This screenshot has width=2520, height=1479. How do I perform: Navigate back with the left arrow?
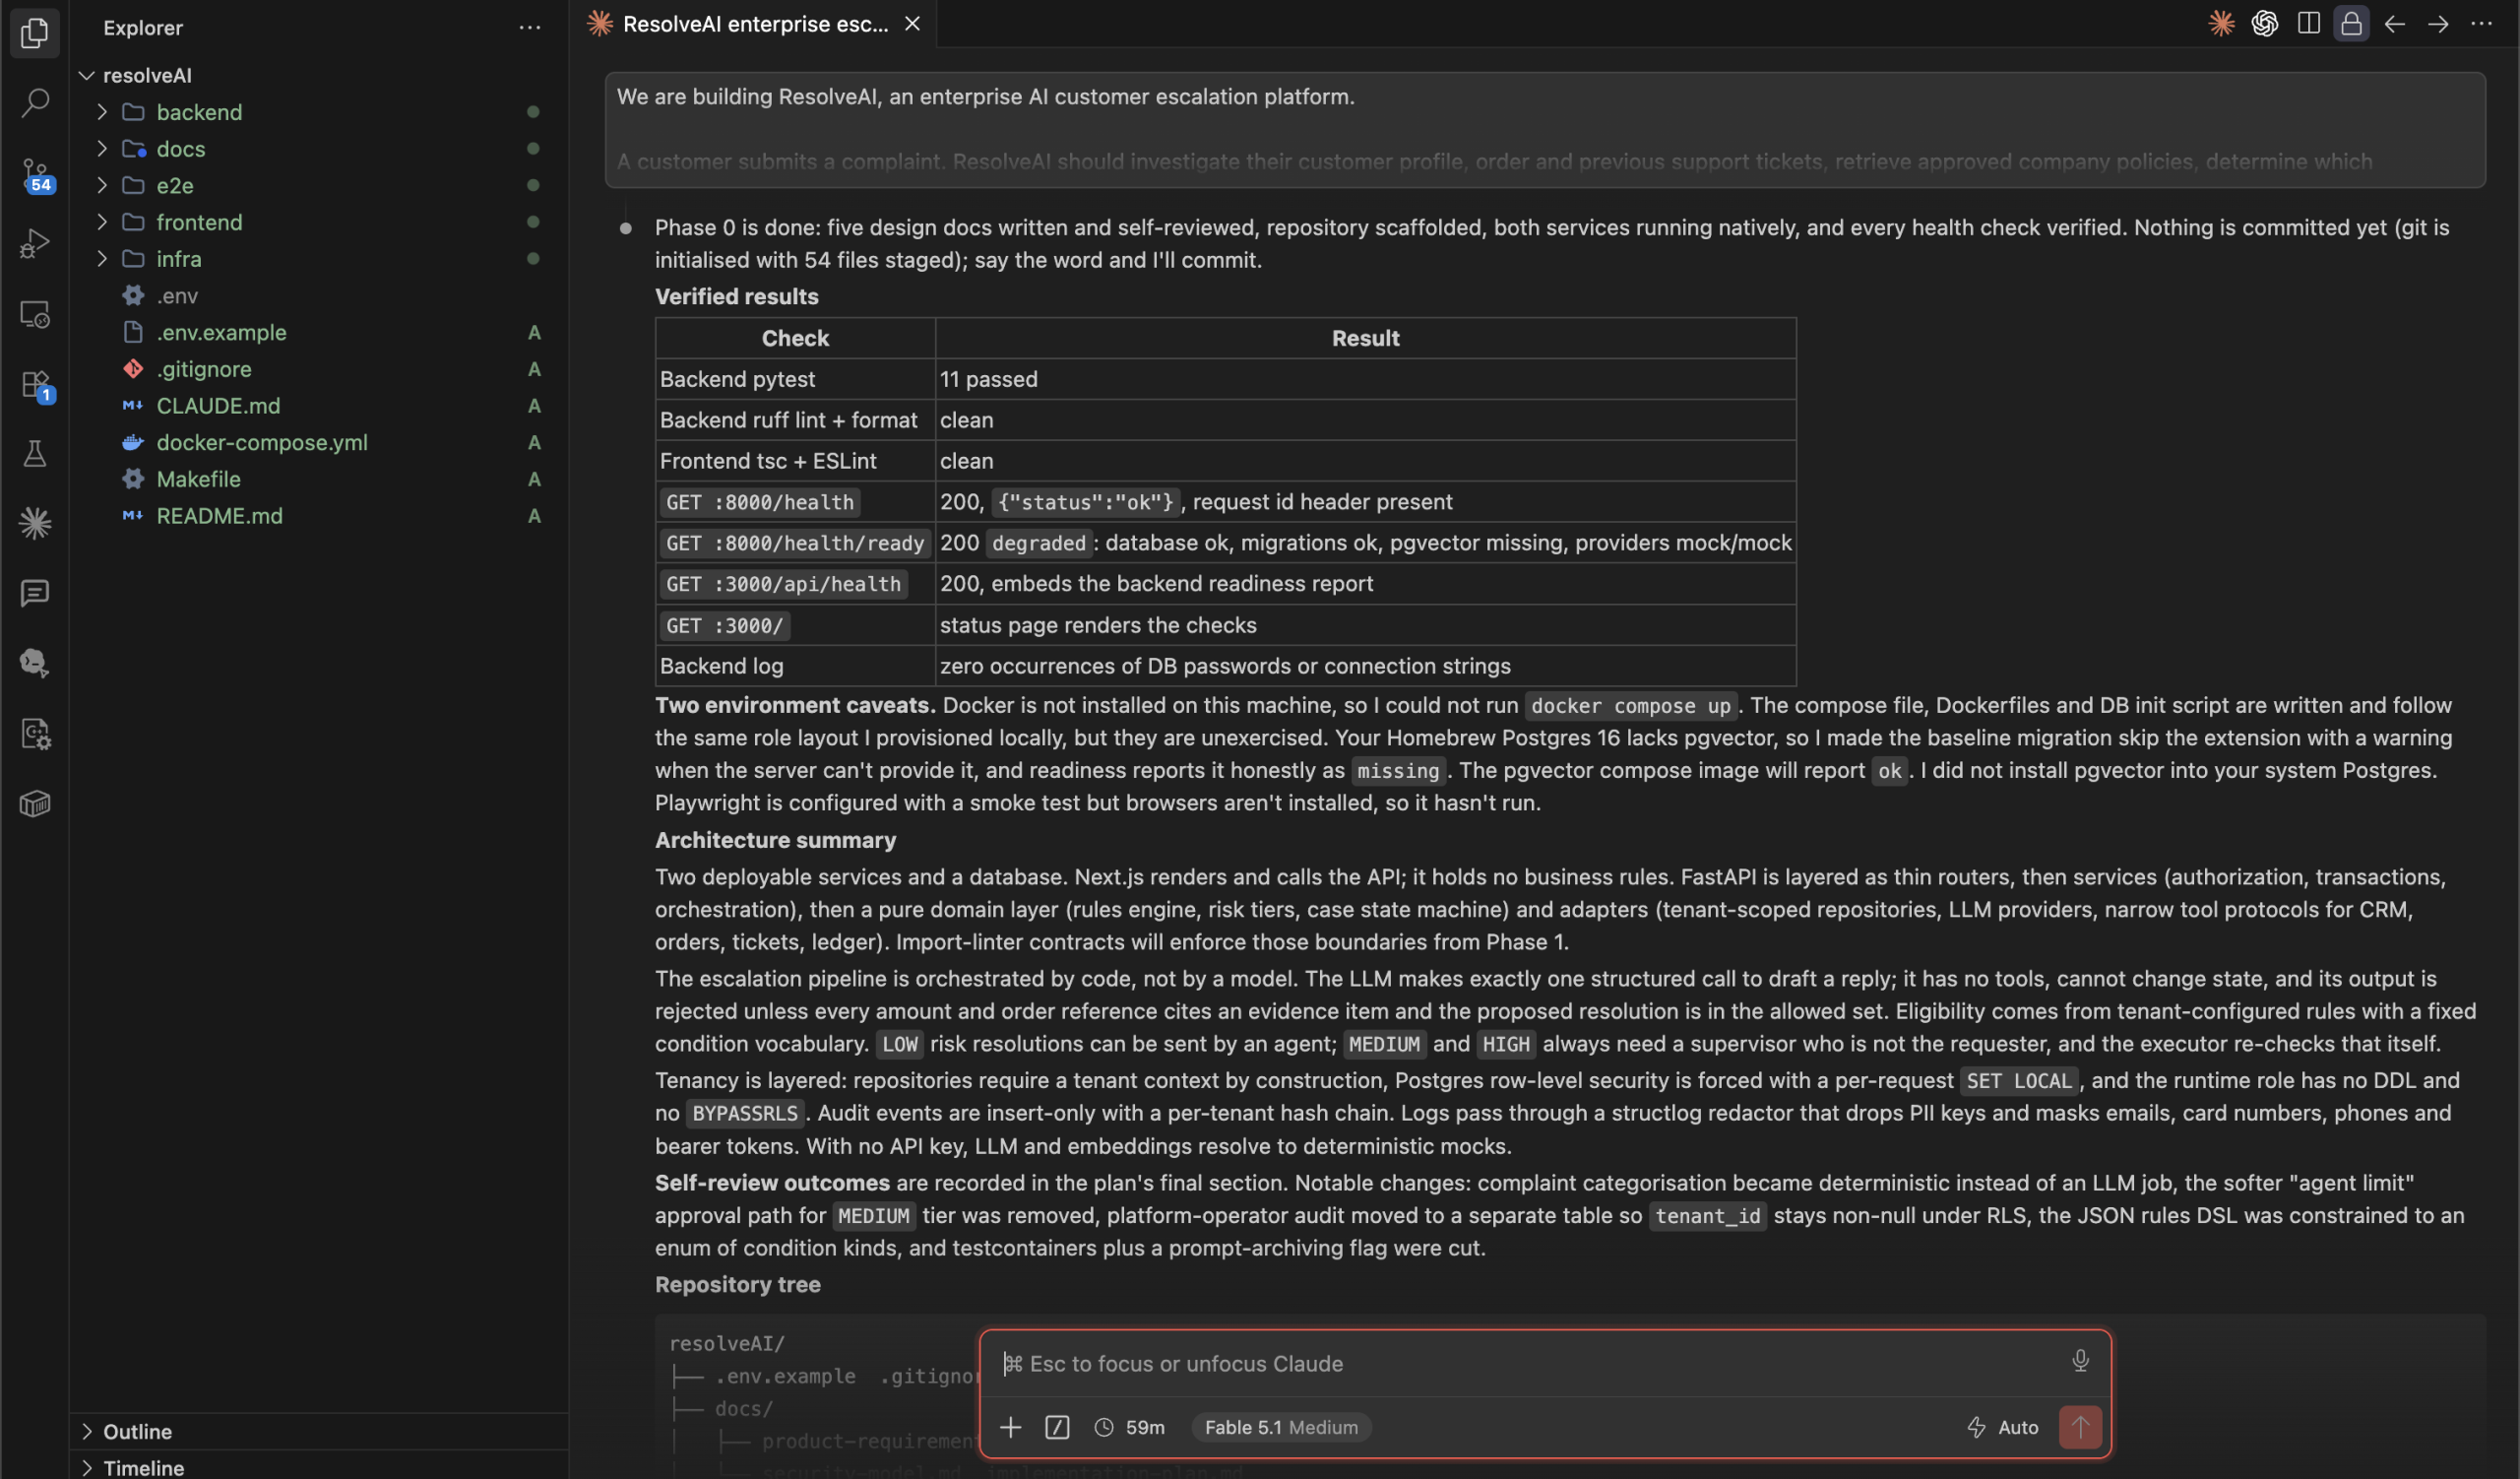point(2394,23)
